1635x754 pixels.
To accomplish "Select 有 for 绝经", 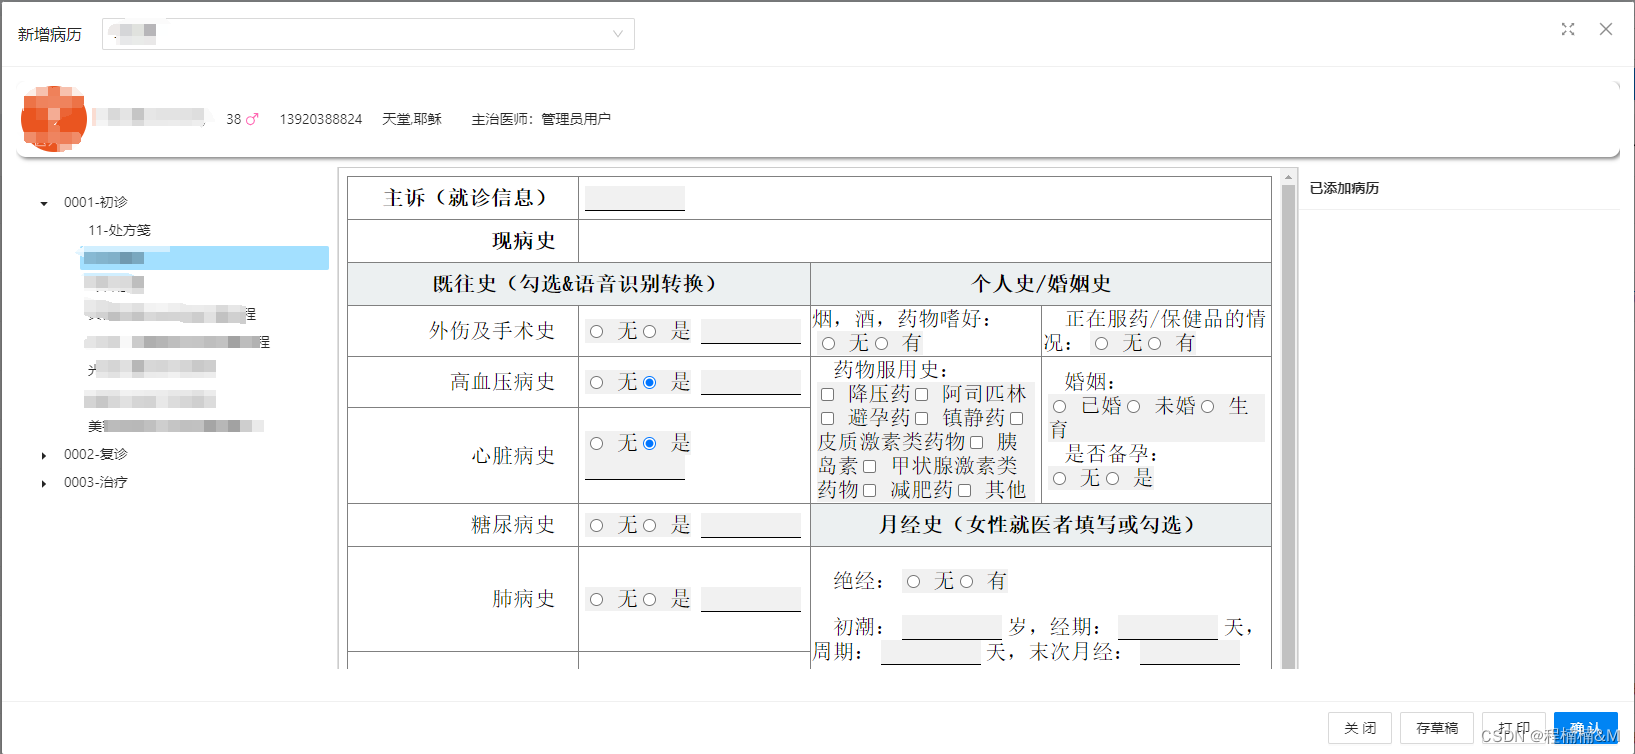I will (x=967, y=581).
